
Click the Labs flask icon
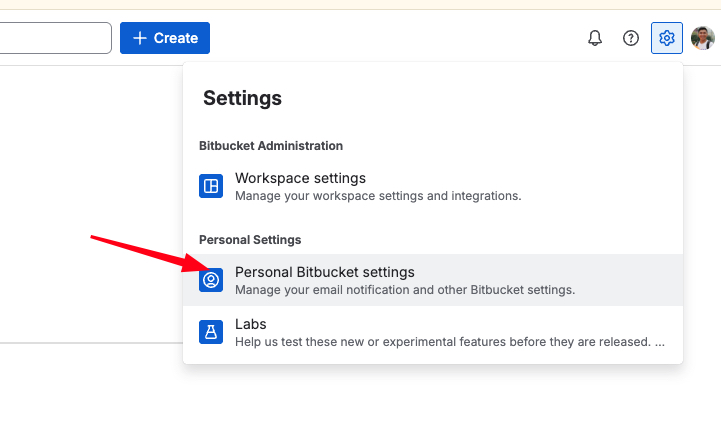211,332
